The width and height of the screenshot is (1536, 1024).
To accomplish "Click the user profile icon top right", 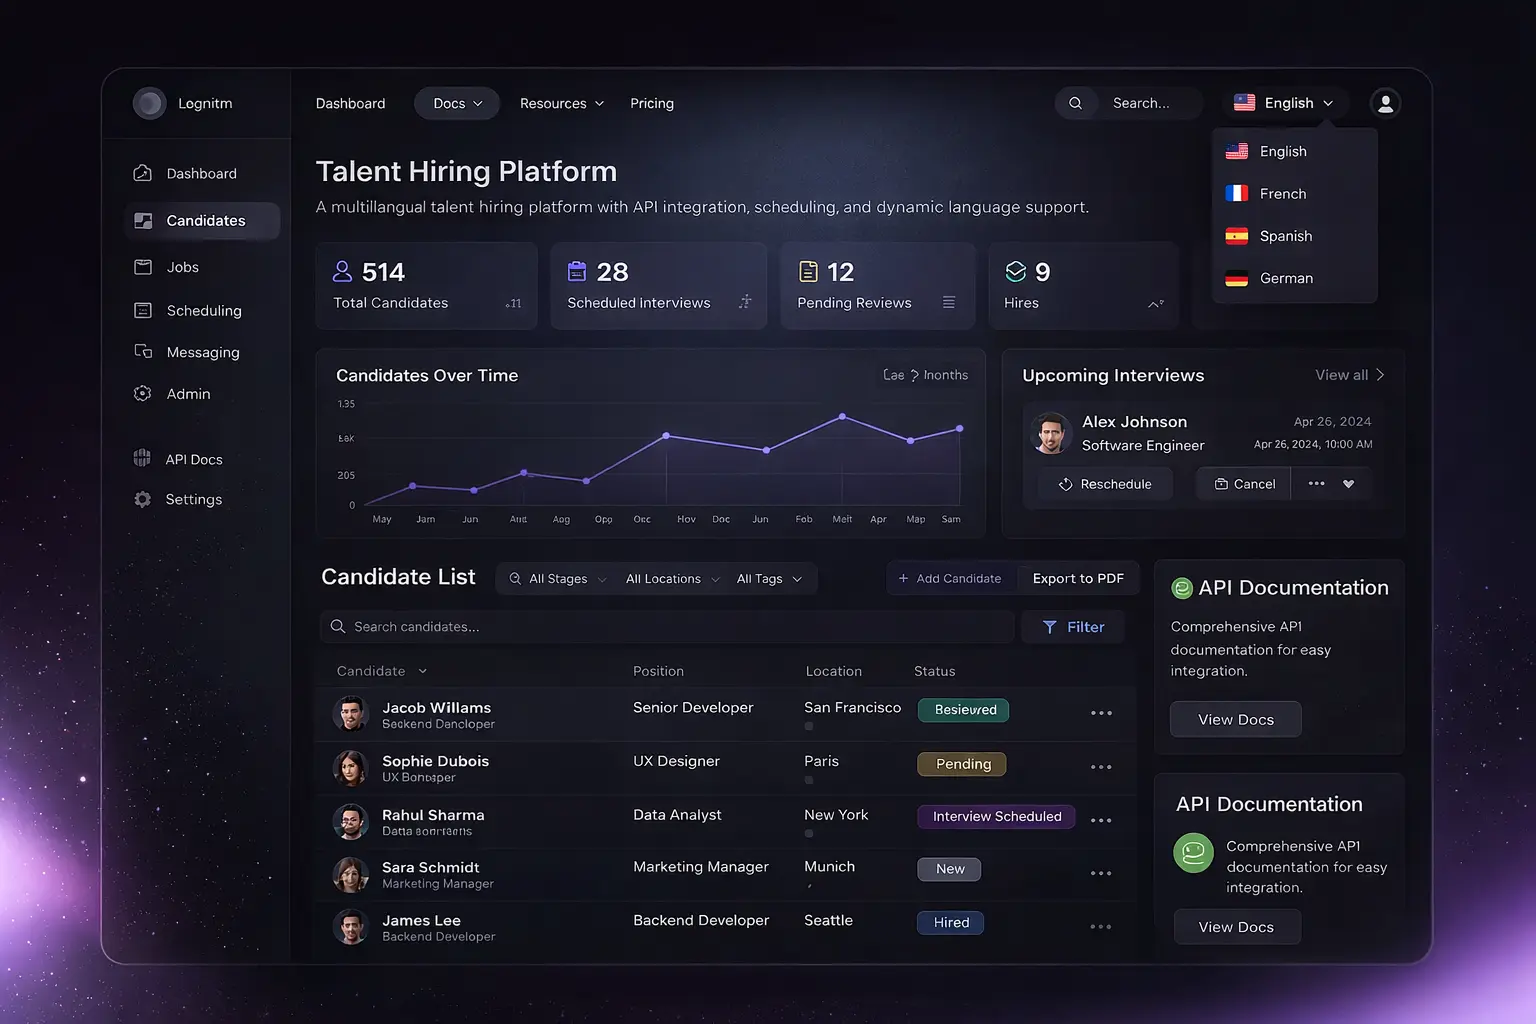I will pyautogui.click(x=1385, y=103).
